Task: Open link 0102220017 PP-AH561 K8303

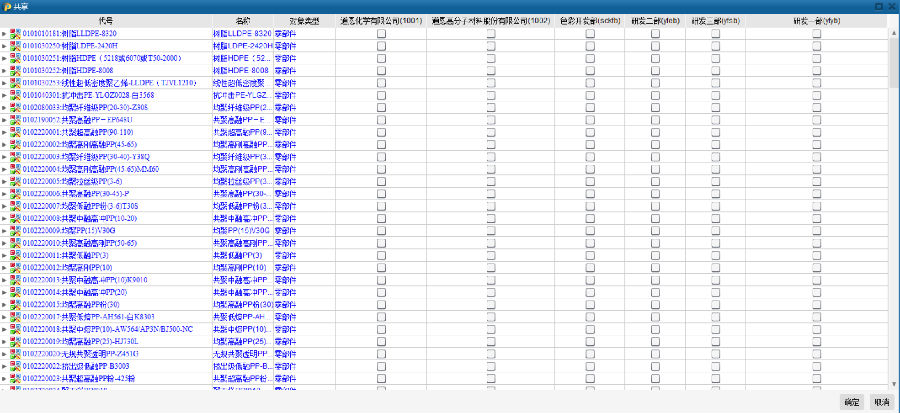Action: click(x=88, y=317)
